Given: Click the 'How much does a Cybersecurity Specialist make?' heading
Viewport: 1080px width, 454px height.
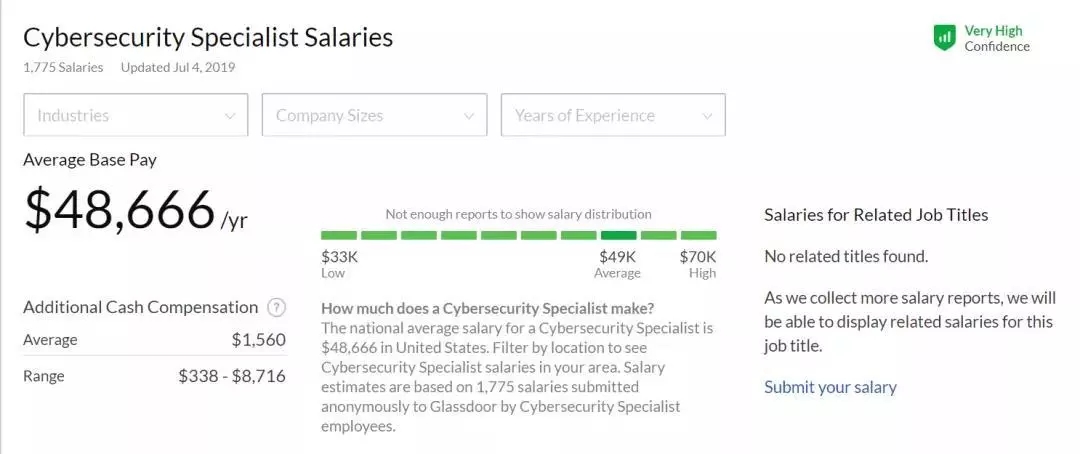Looking at the screenshot, I should [487, 308].
